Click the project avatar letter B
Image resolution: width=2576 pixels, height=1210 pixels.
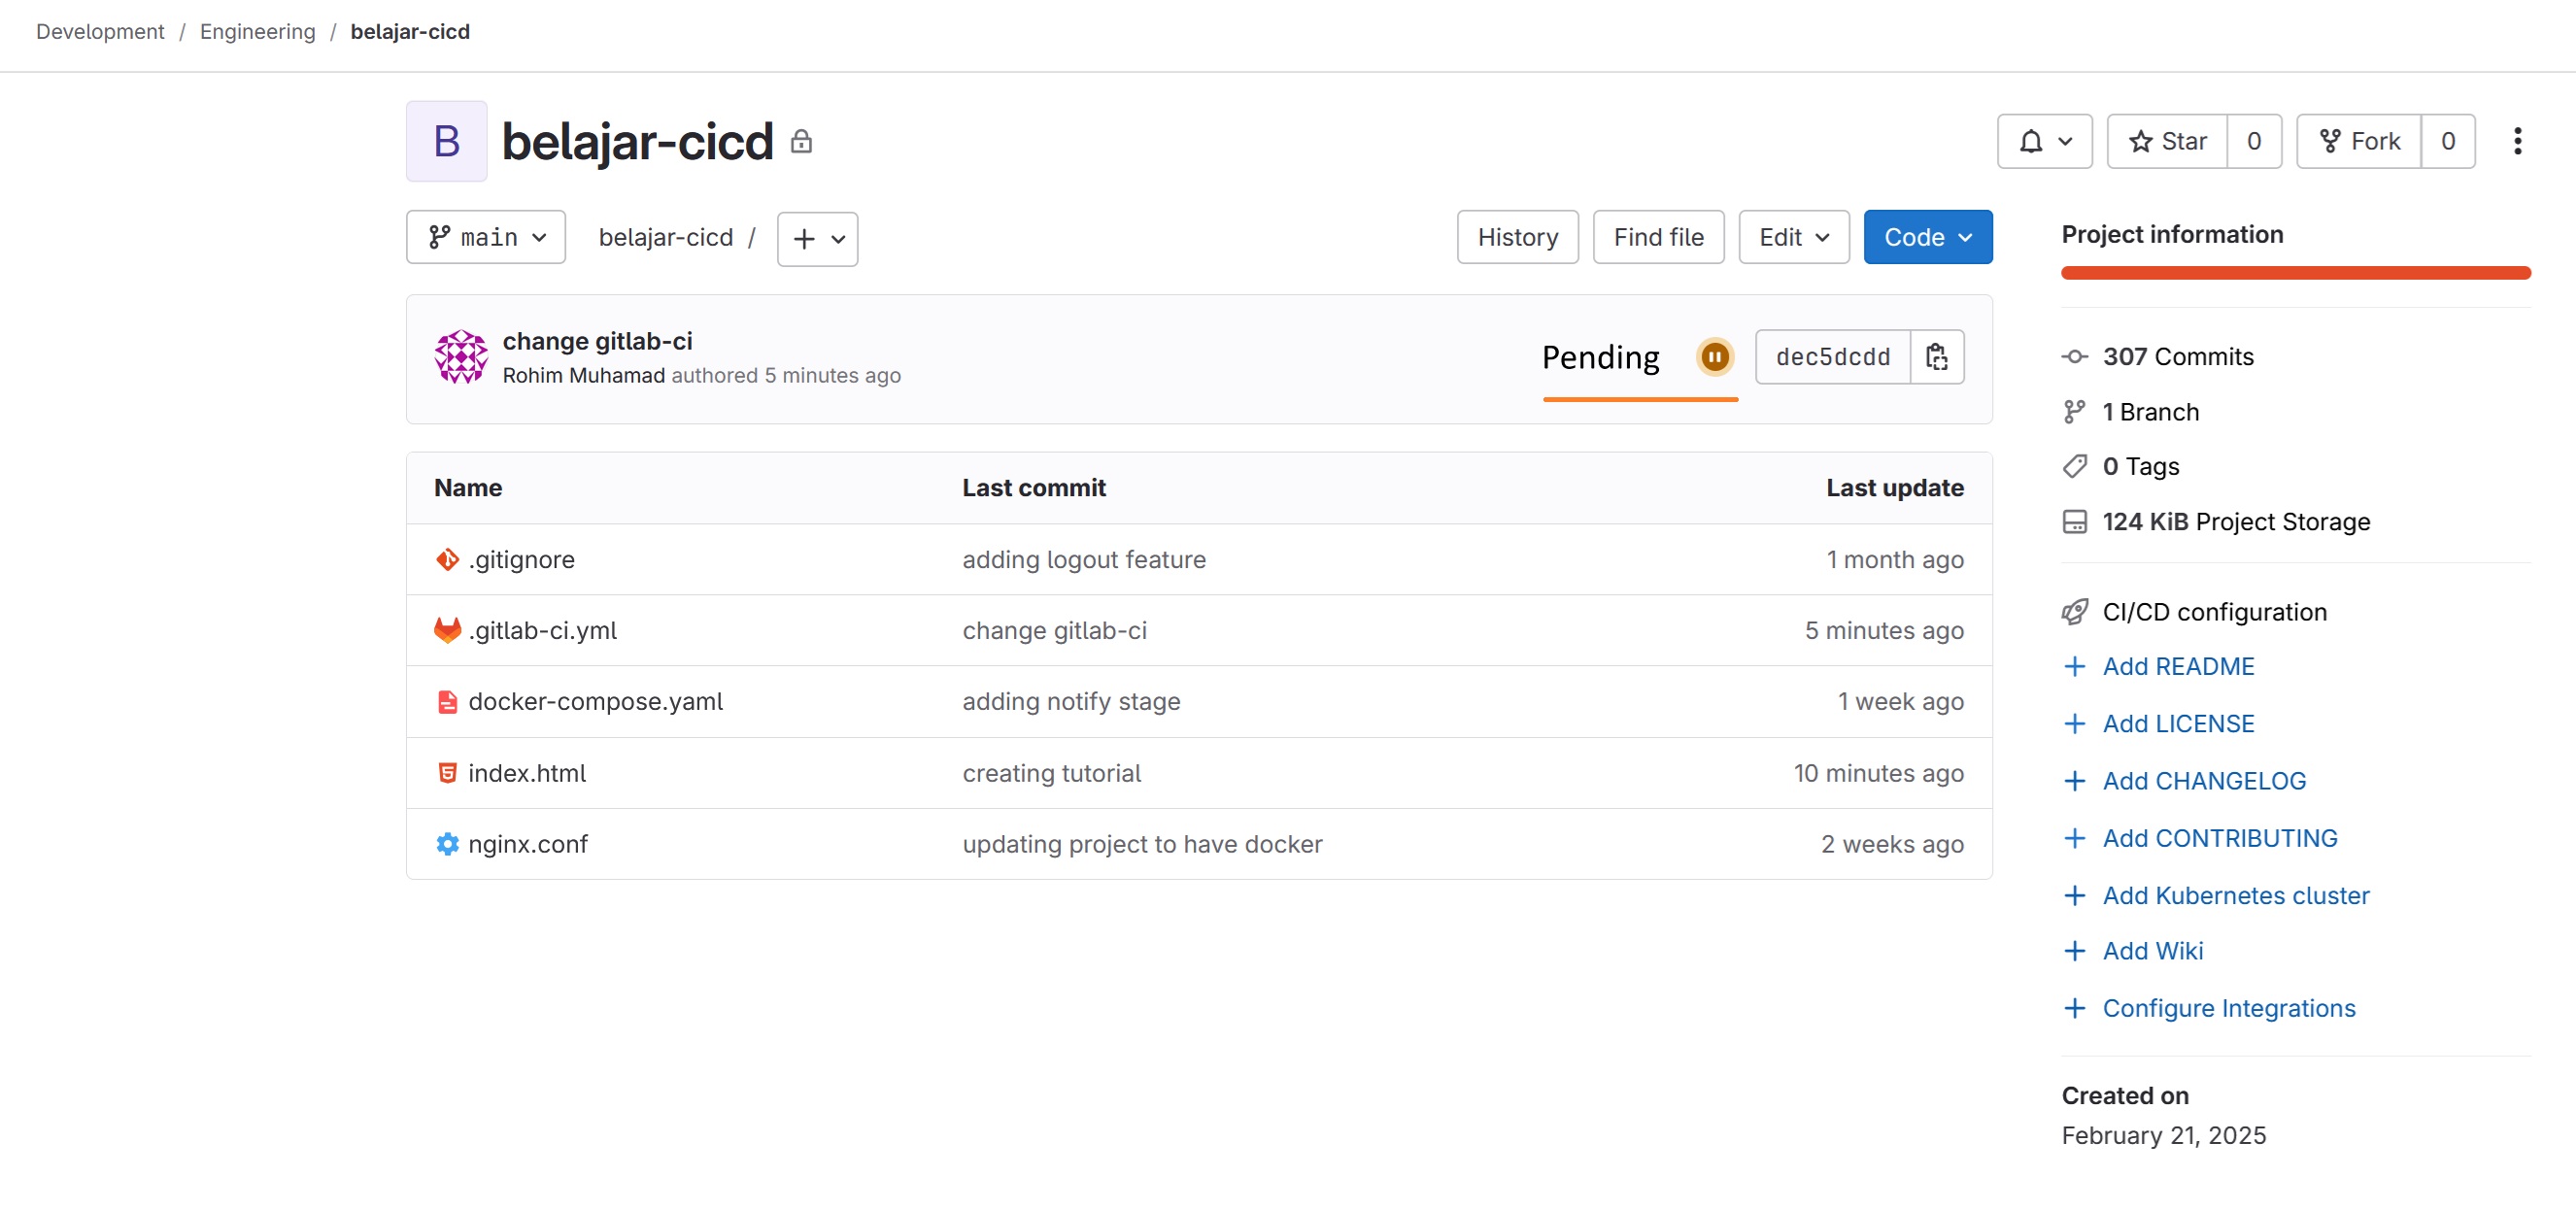pyautogui.click(x=446, y=141)
